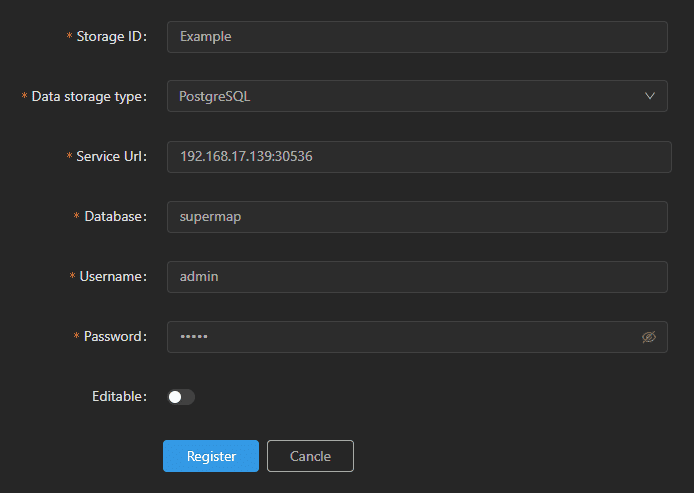
Task: Click the 'Storage ID:' label
Action: click(112, 36)
